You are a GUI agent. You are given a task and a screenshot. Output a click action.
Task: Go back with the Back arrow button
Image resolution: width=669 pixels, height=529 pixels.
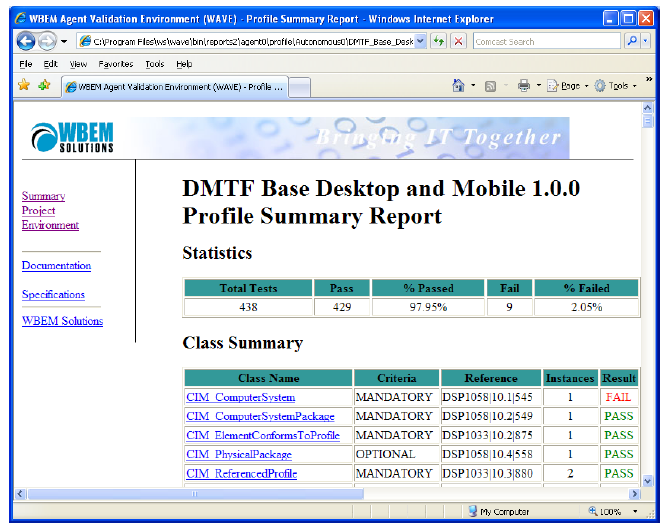(x=26, y=41)
